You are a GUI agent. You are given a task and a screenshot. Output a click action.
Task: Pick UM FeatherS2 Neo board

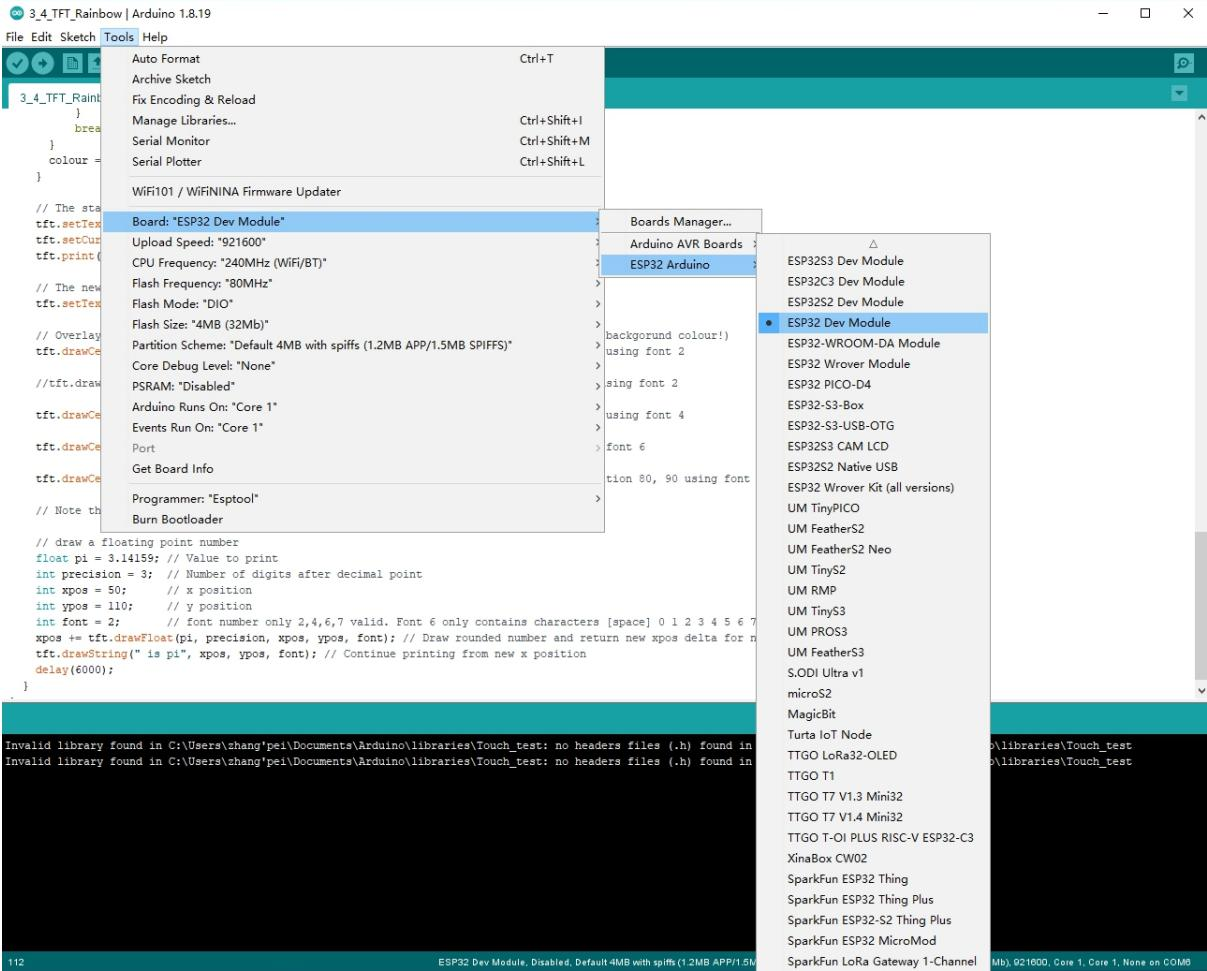pos(873,549)
